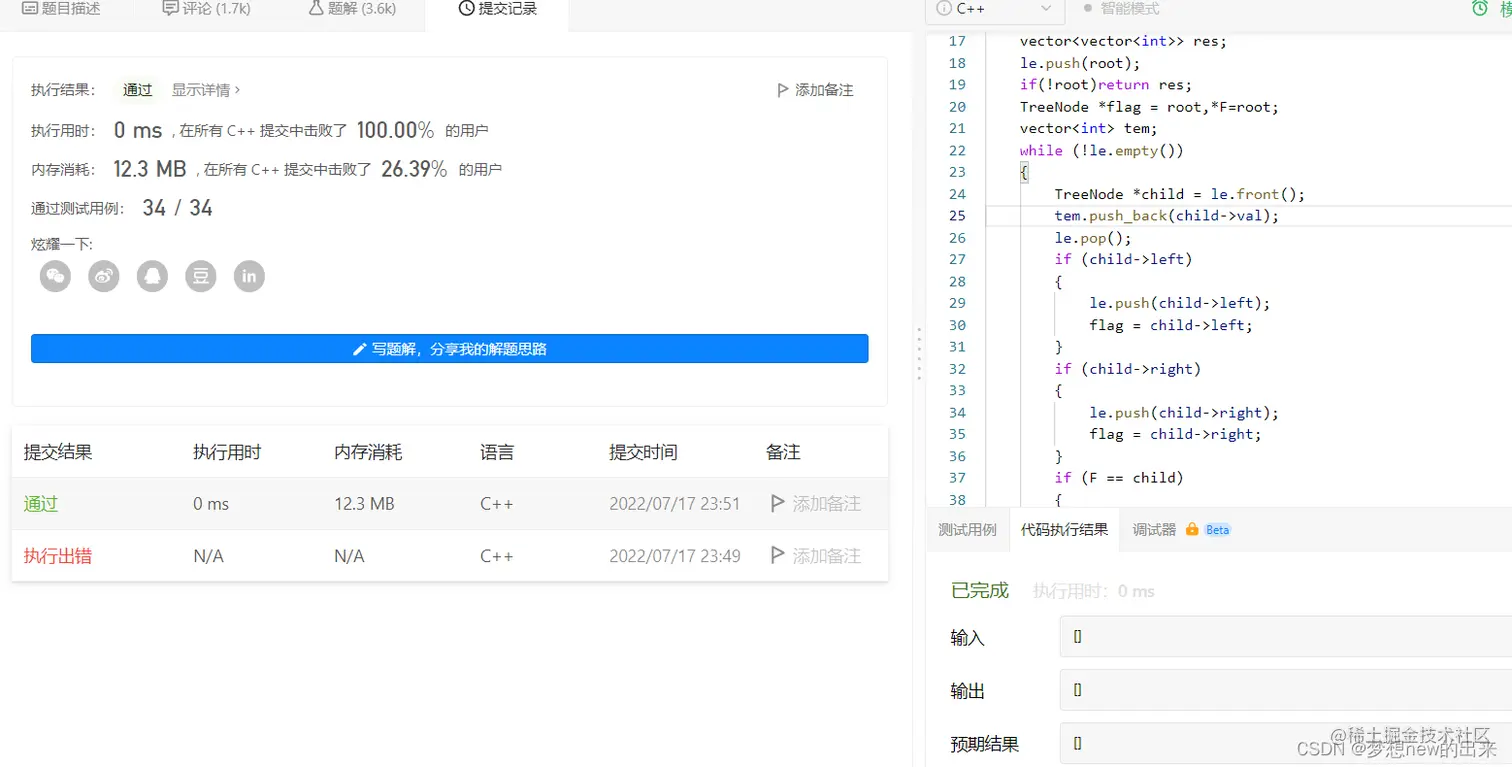Click the 12.3 MB cell in table
This screenshot has width=1512, height=767.
tap(364, 504)
